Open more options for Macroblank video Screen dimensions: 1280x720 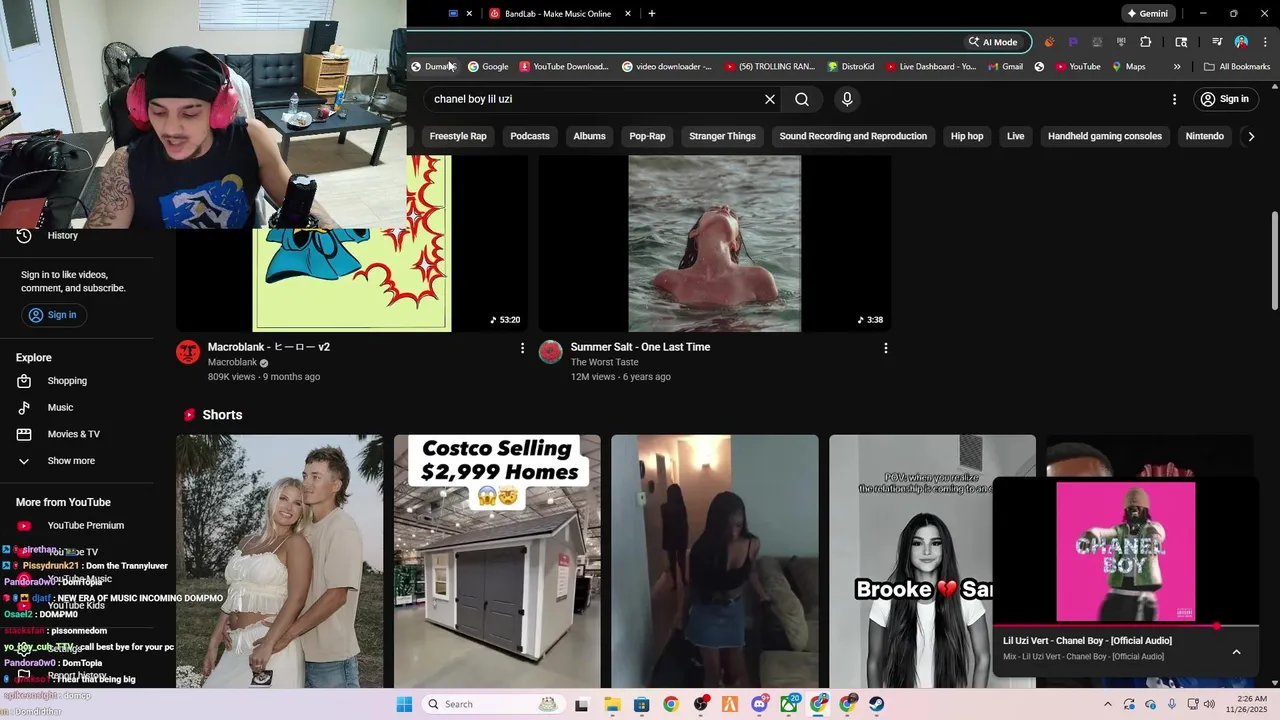(522, 348)
